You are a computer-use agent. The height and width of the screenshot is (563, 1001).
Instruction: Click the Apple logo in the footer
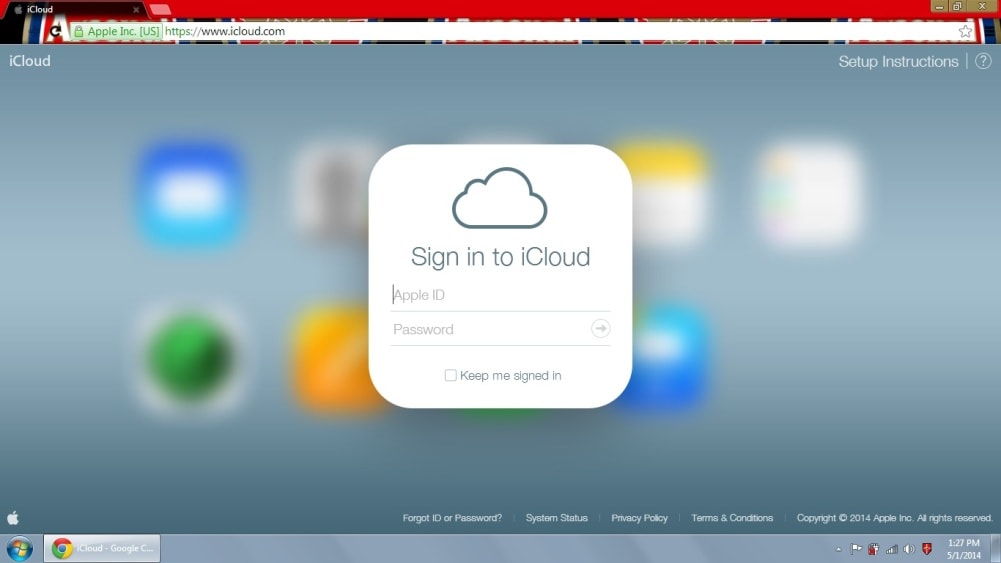point(13,518)
